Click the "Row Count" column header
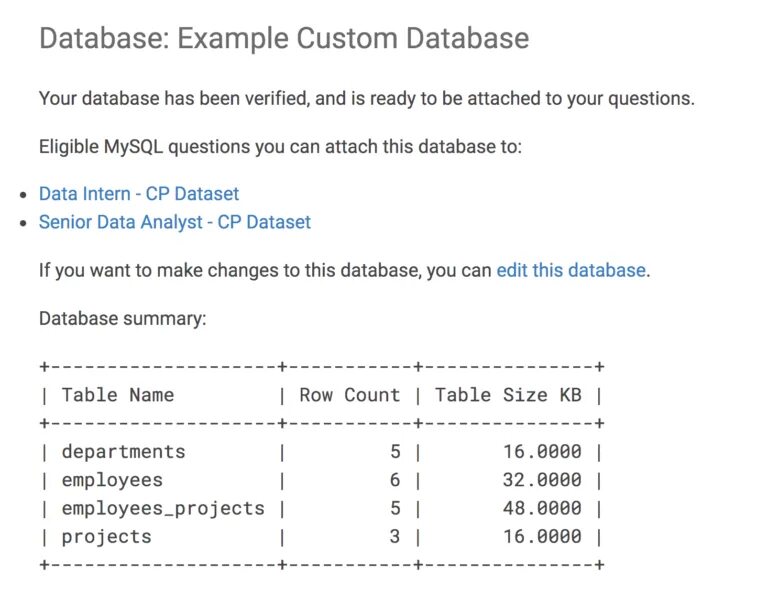This screenshot has height=611, width=768. point(349,395)
